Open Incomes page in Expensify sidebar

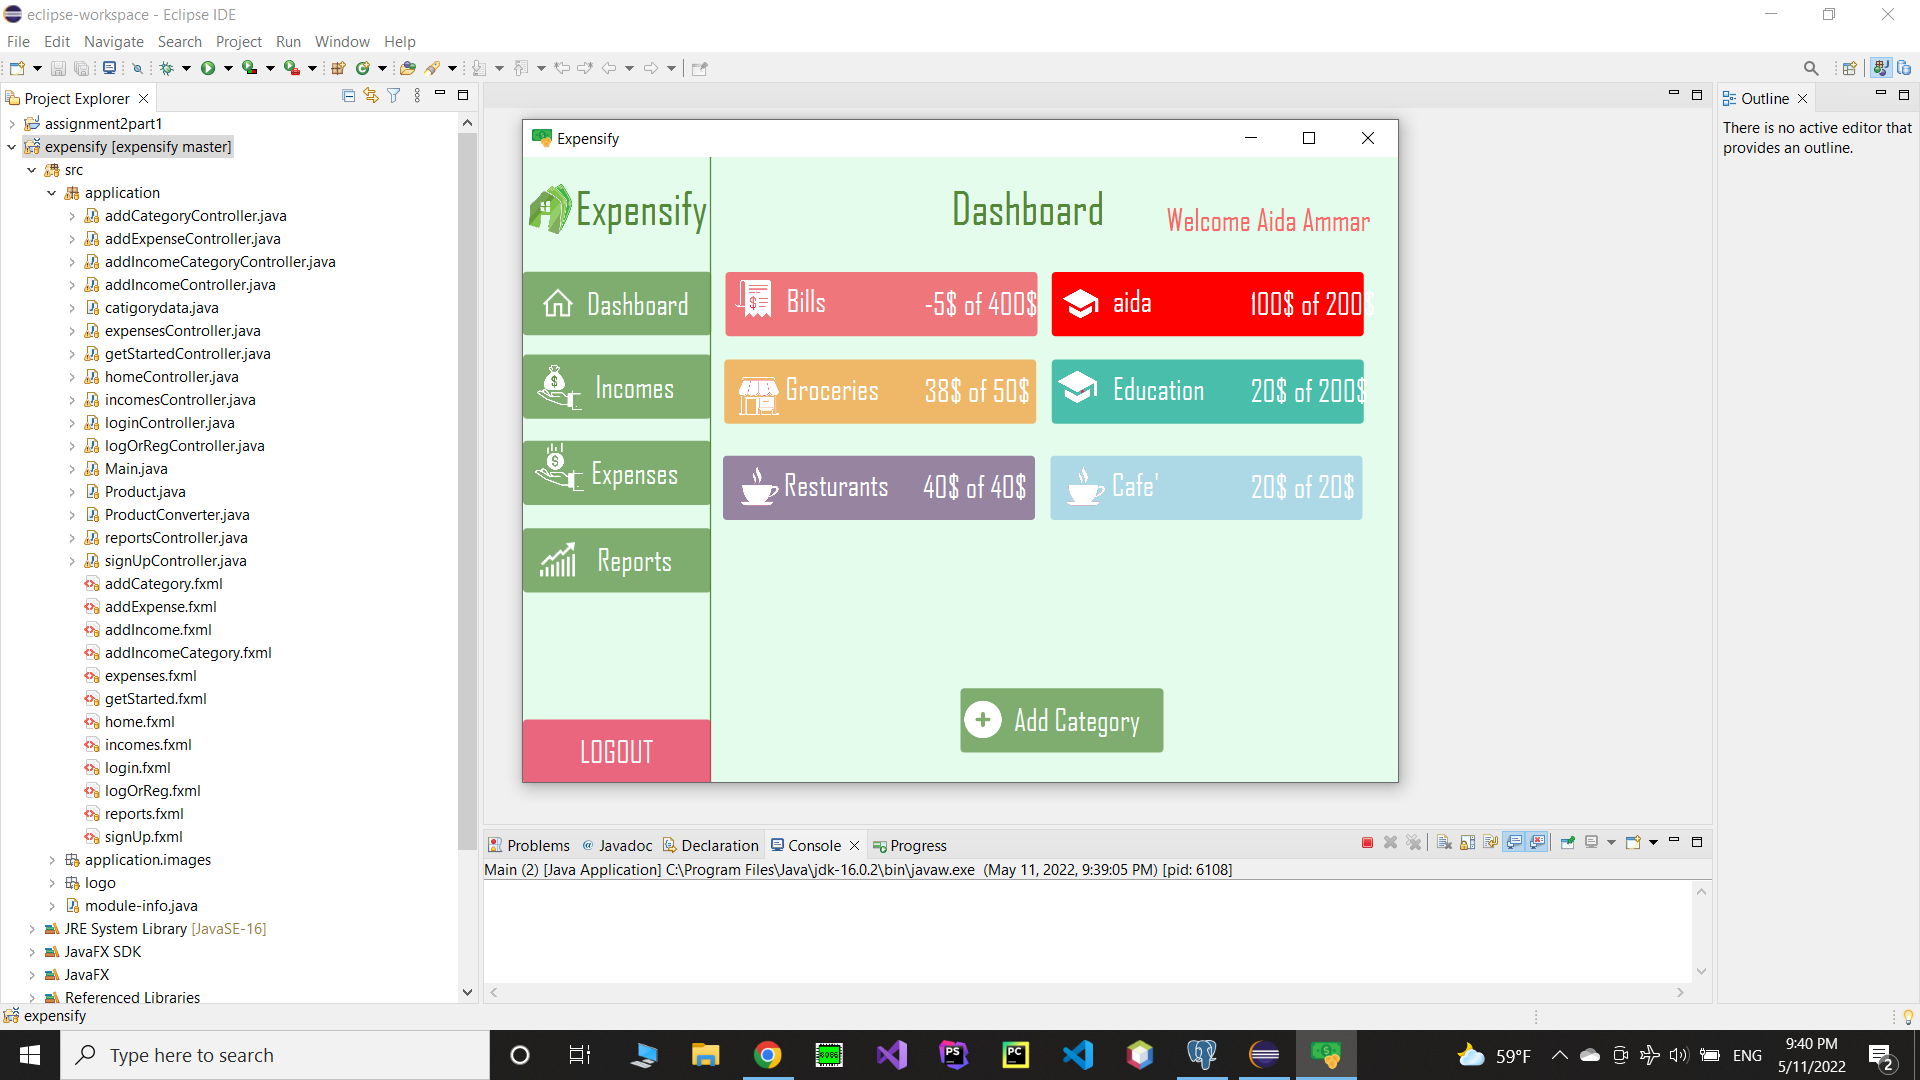(x=616, y=387)
